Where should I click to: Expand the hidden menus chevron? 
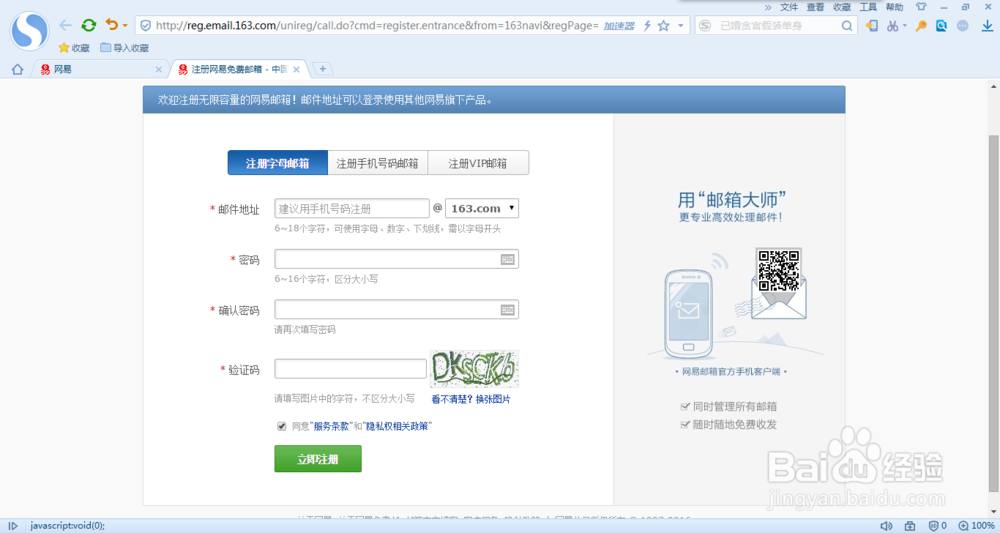[768, 7]
